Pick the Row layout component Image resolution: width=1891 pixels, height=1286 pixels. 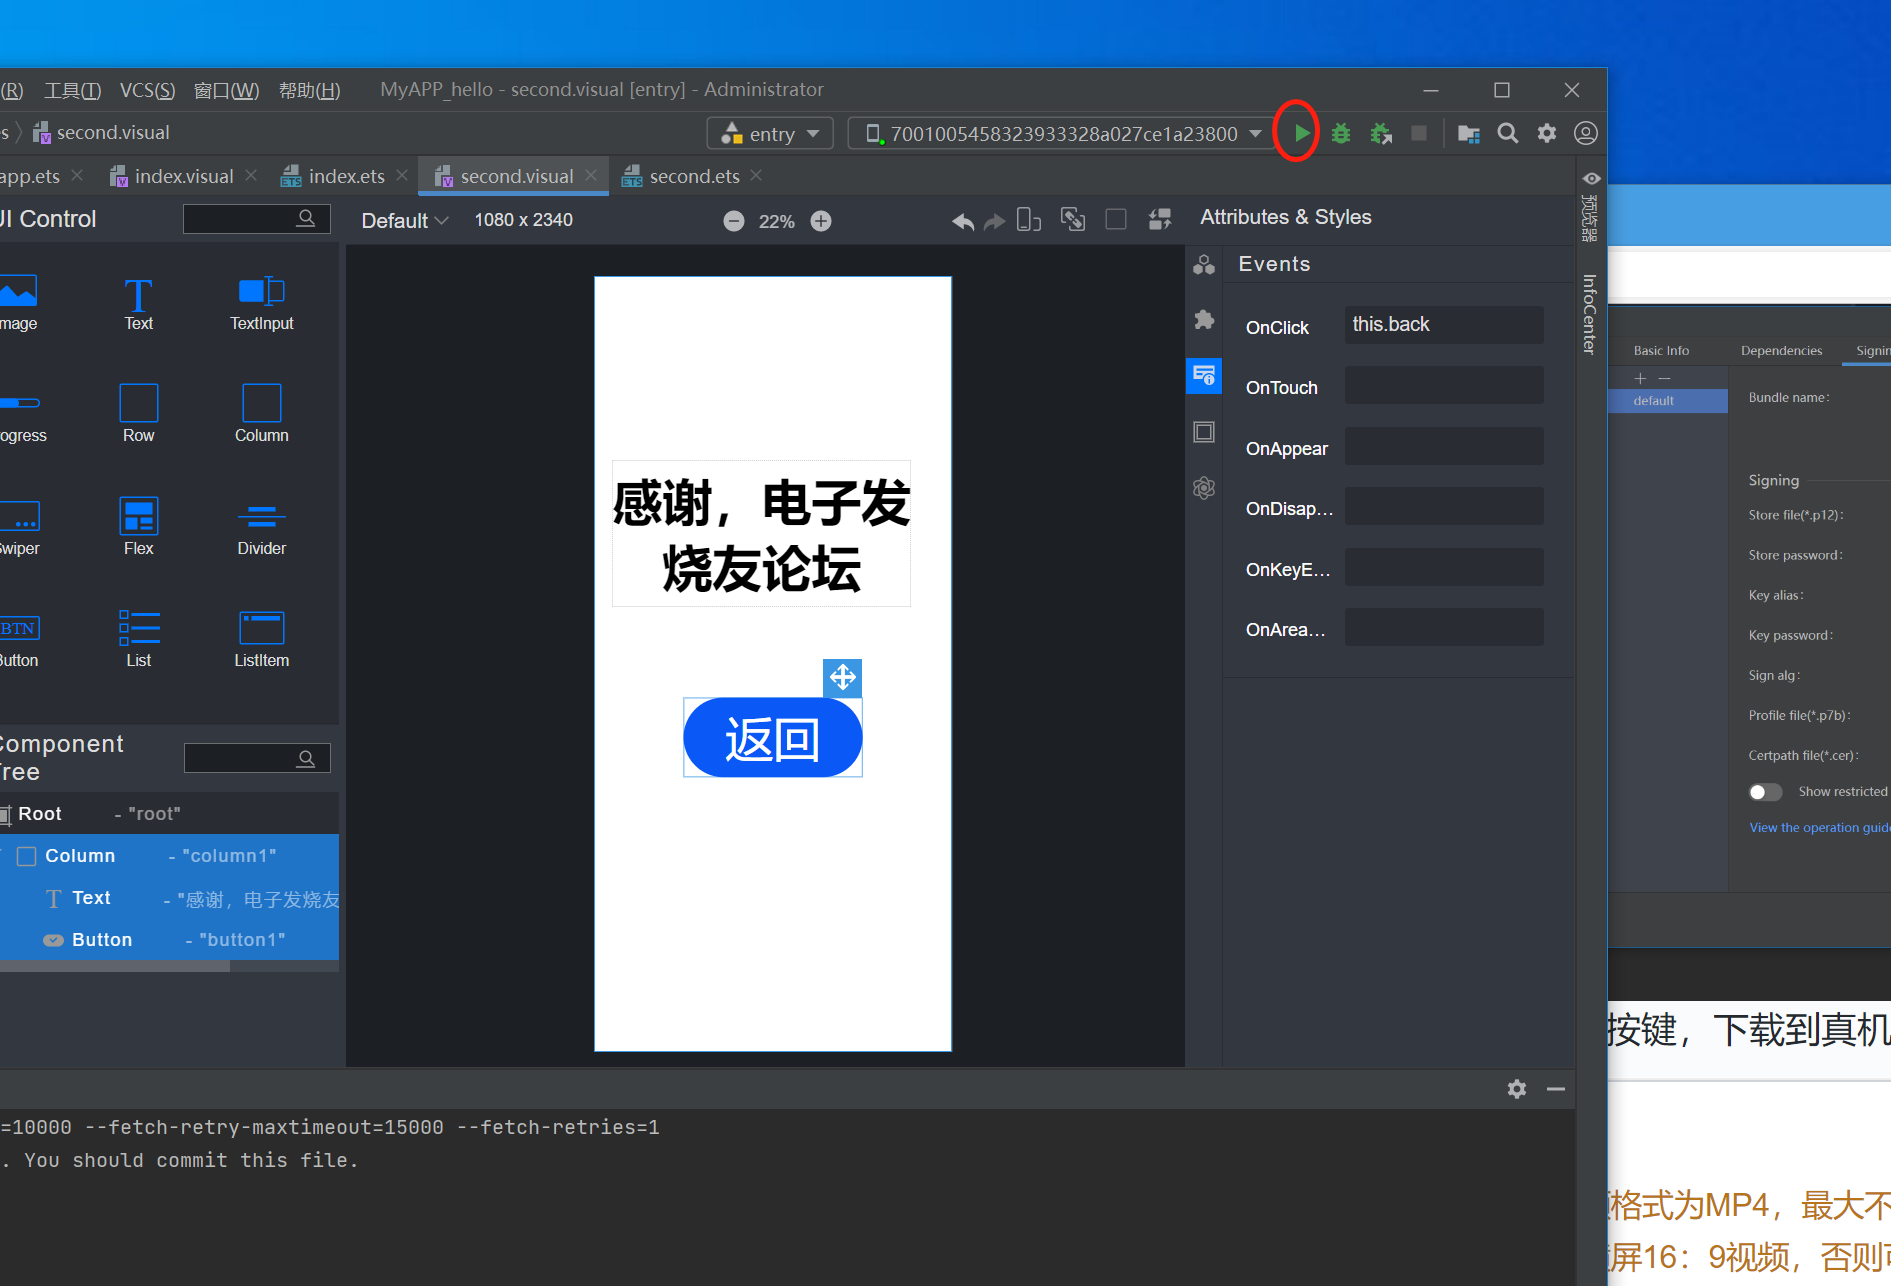point(138,414)
